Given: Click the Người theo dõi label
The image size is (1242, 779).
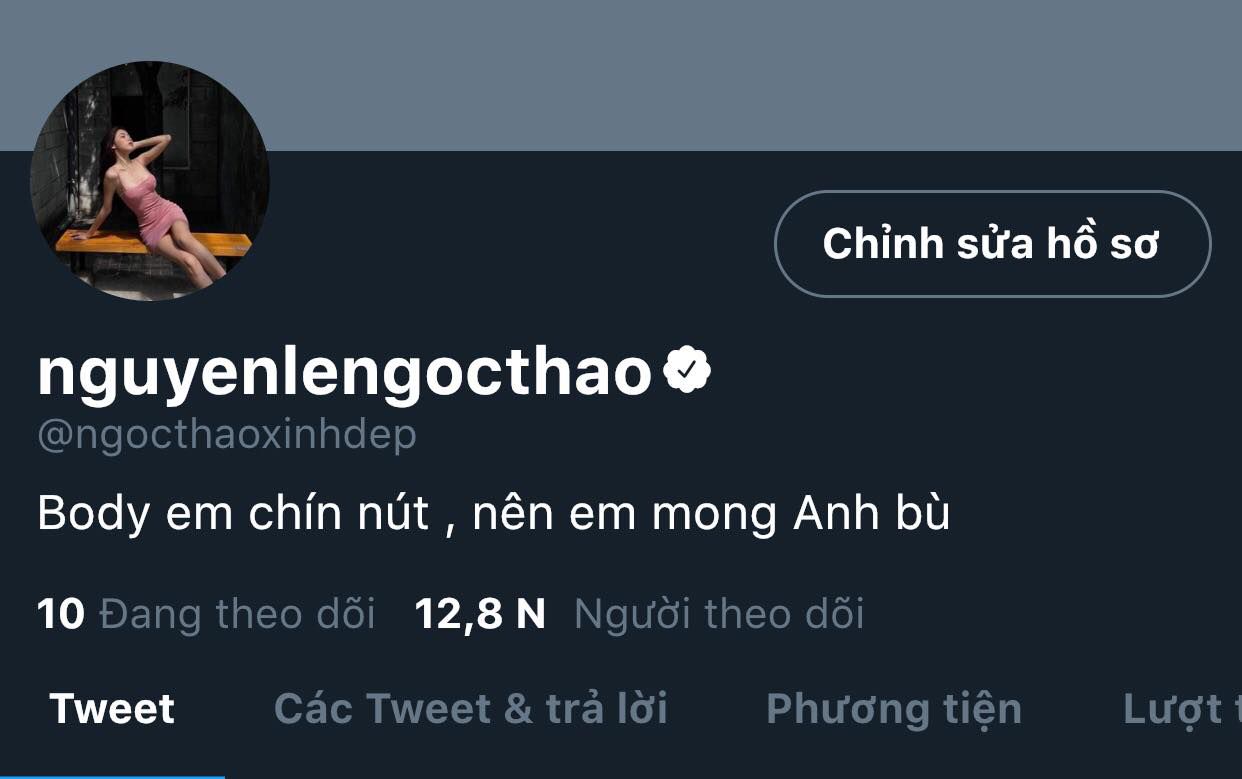Looking at the screenshot, I should coord(719,614).
